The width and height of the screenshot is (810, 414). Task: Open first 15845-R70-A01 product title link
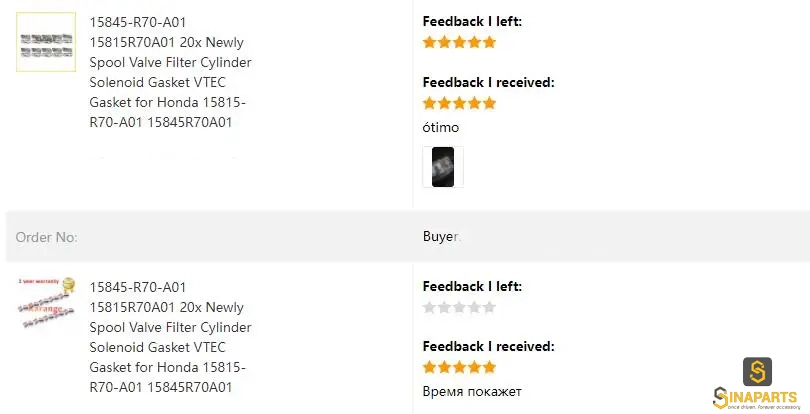[170, 72]
